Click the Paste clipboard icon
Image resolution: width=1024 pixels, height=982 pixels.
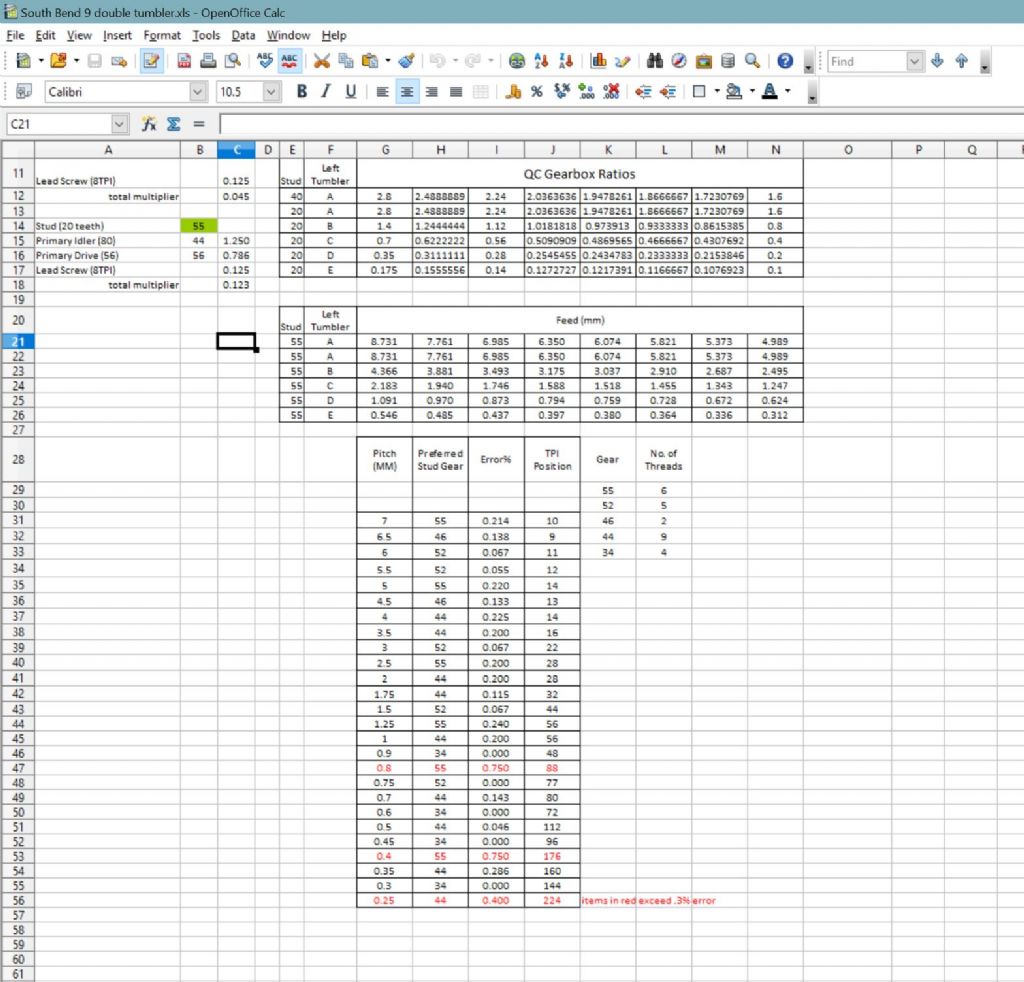(370, 61)
